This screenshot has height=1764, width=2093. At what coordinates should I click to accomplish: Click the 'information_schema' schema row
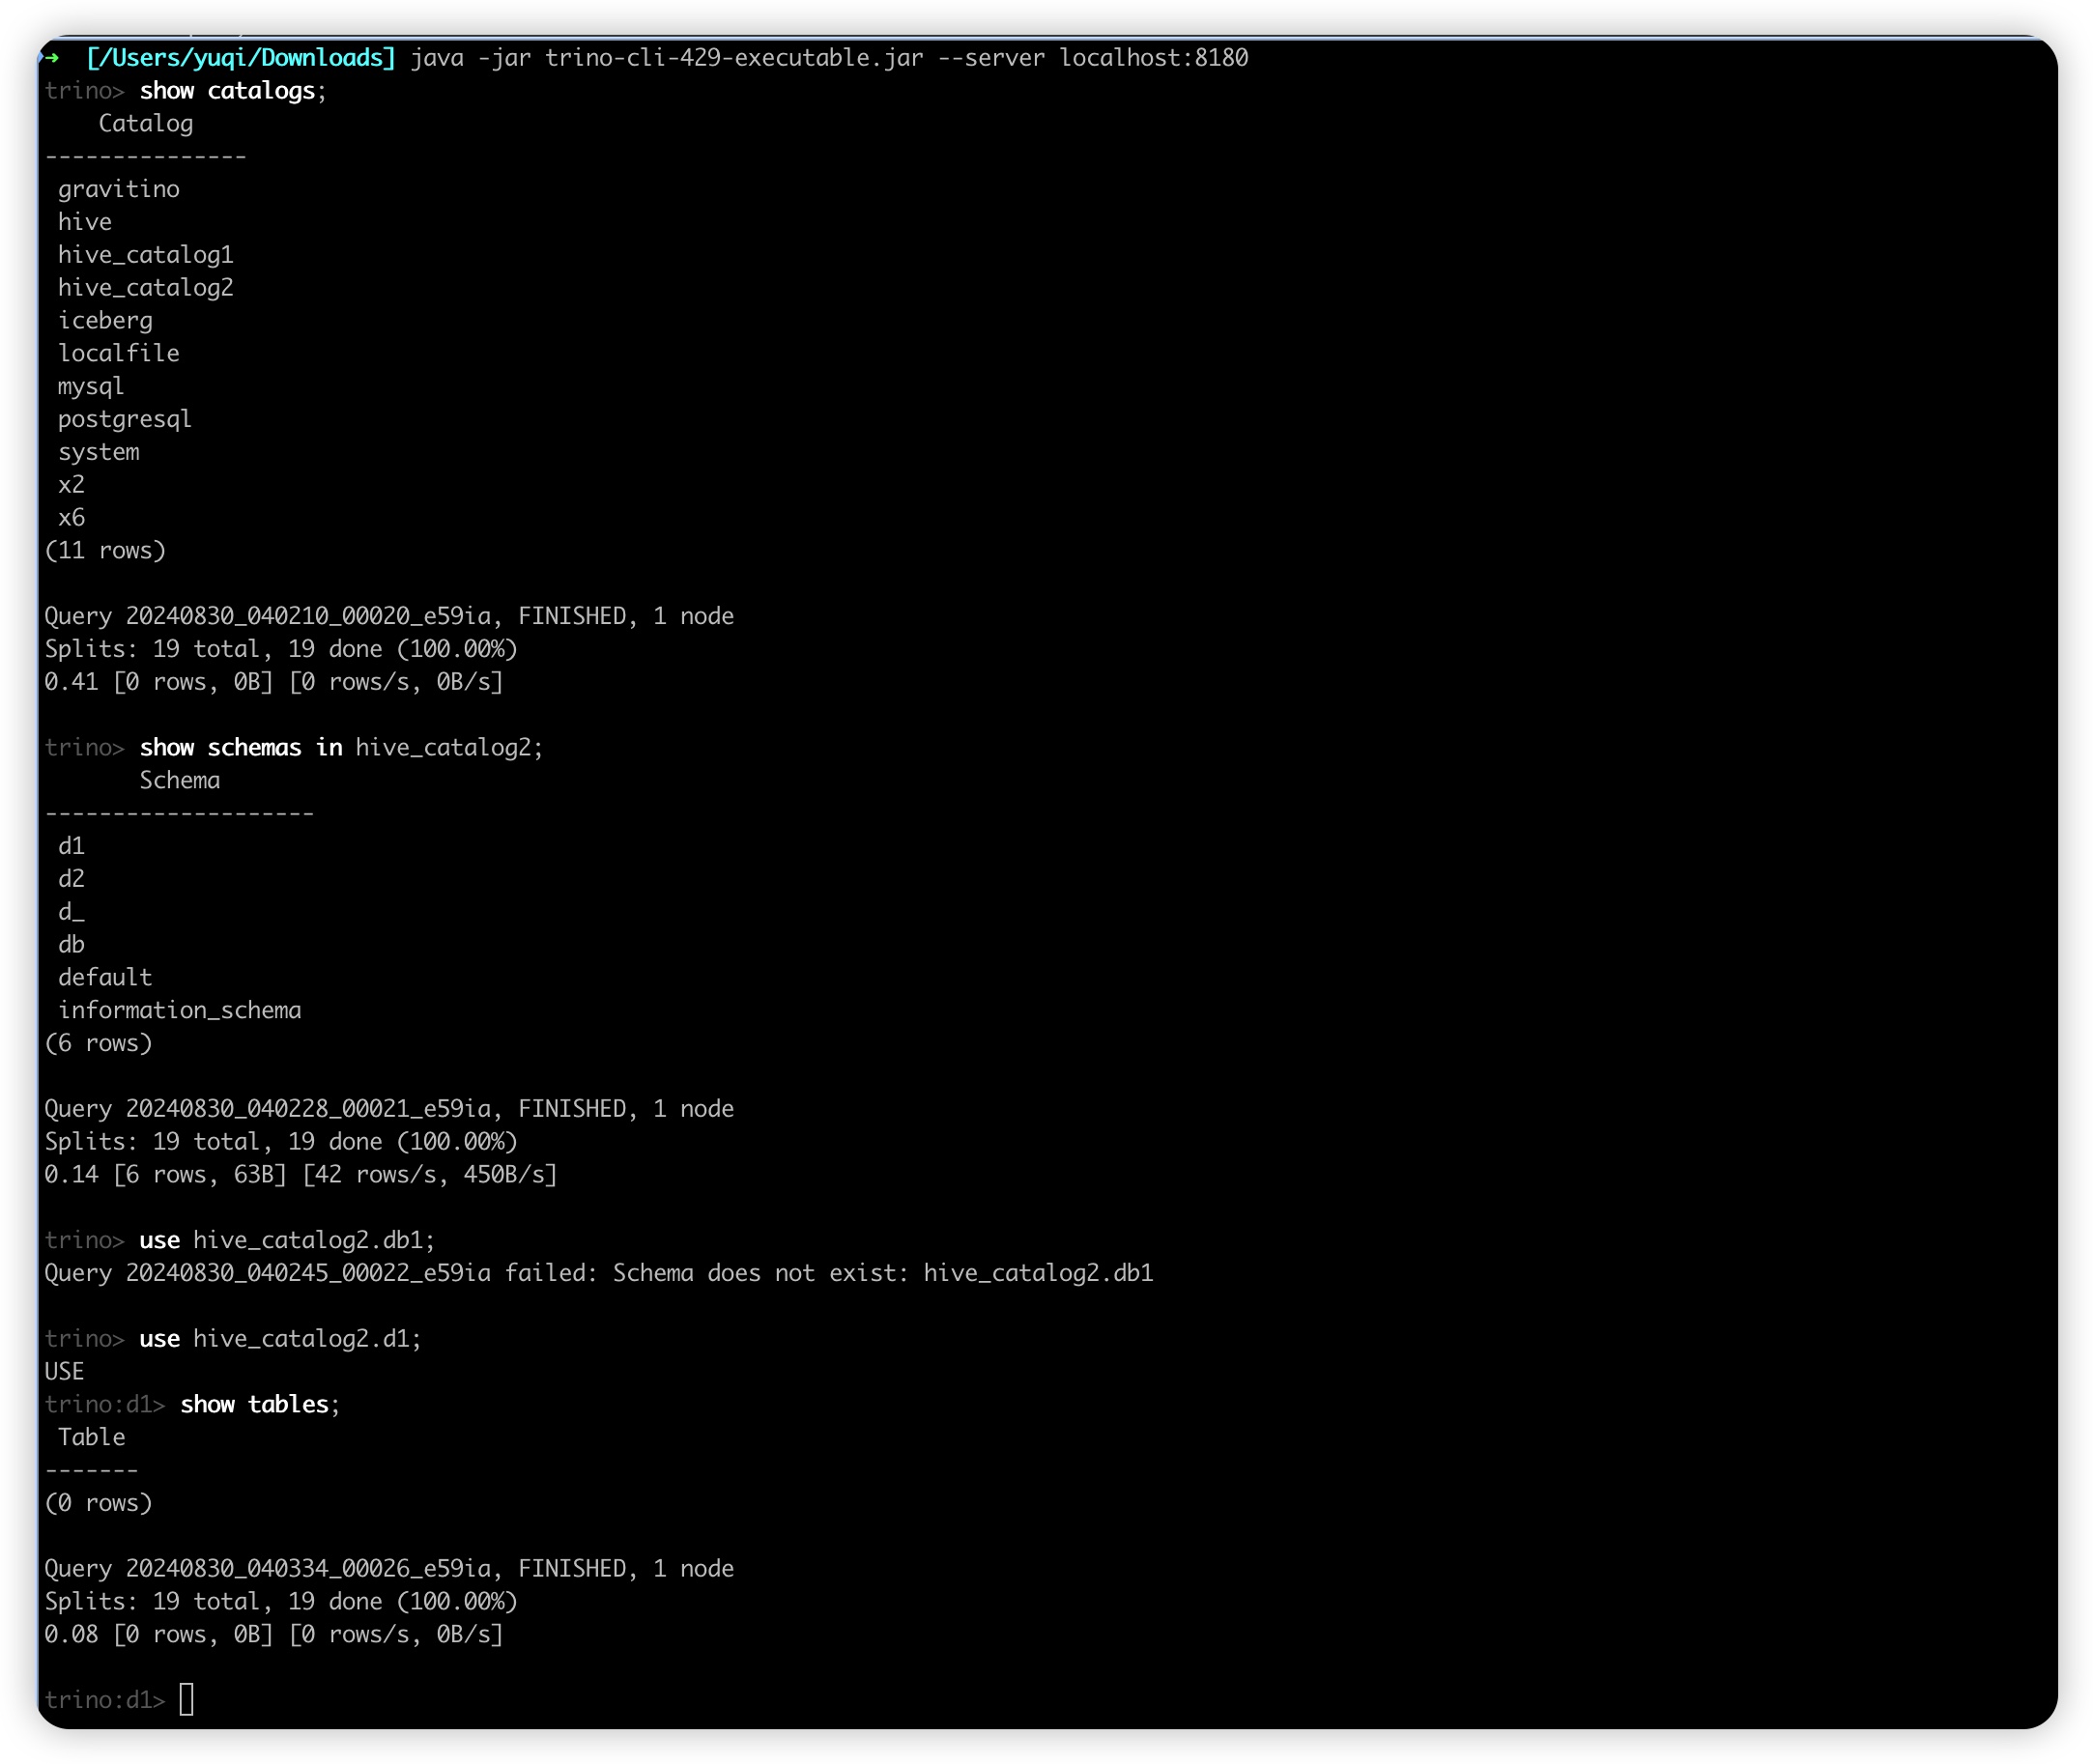coord(180,1010)
